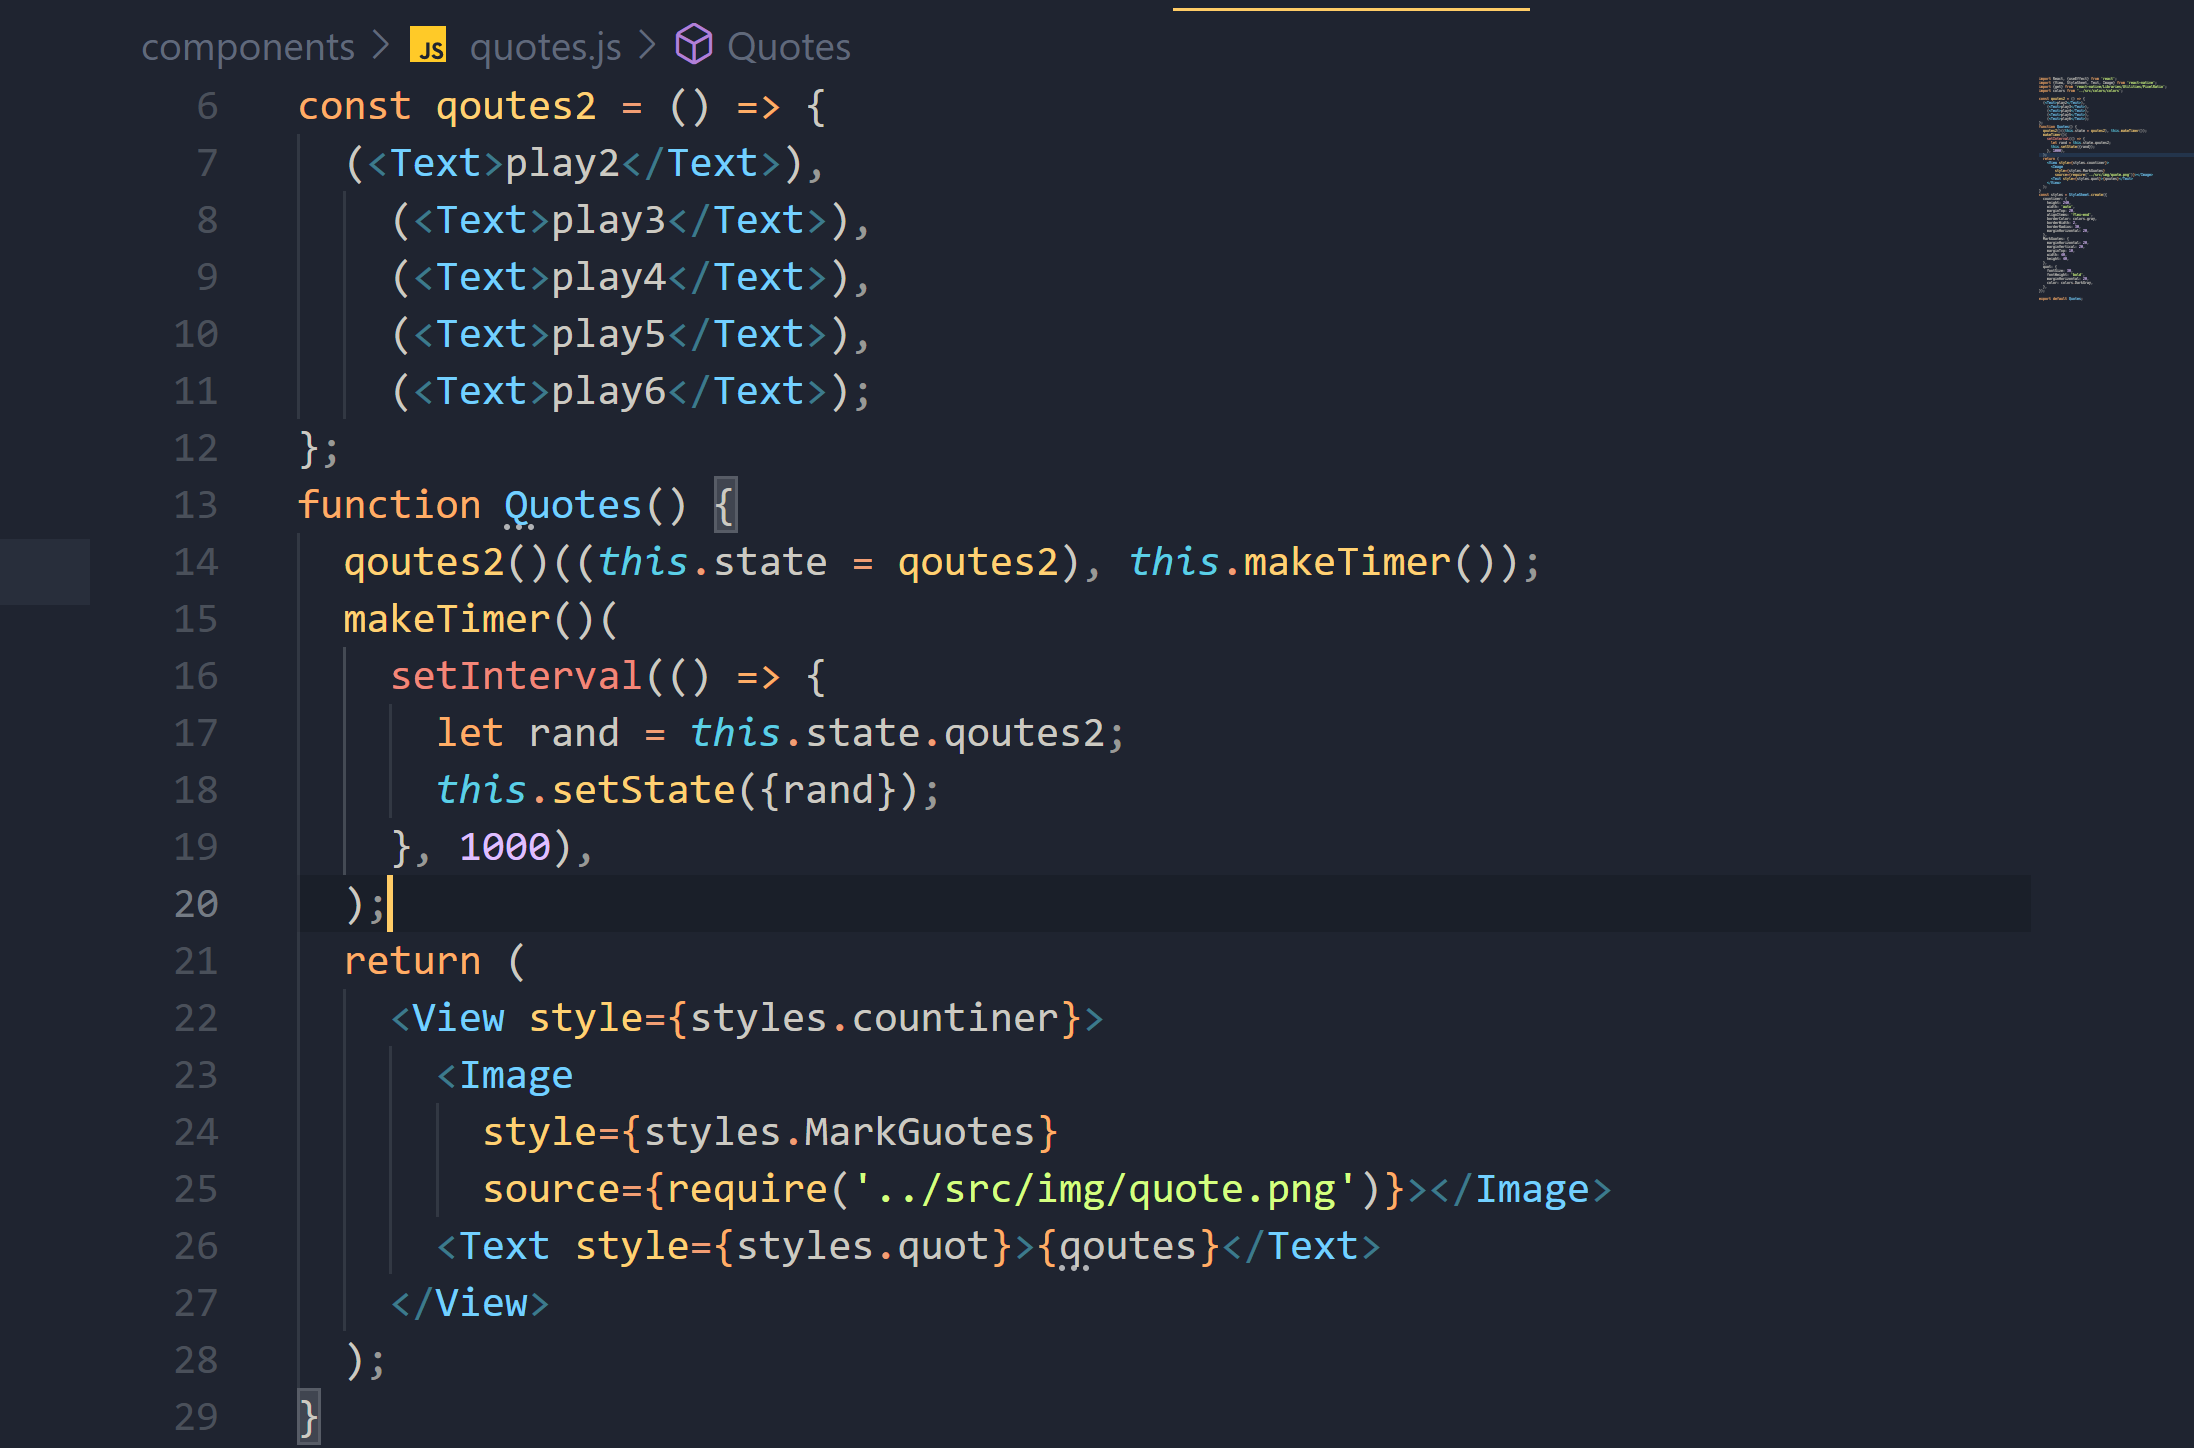Click the '../src/img/quote.png' string
The height and width of the screenshot is (1448, 2194).
click(x=1105, y=1189)
